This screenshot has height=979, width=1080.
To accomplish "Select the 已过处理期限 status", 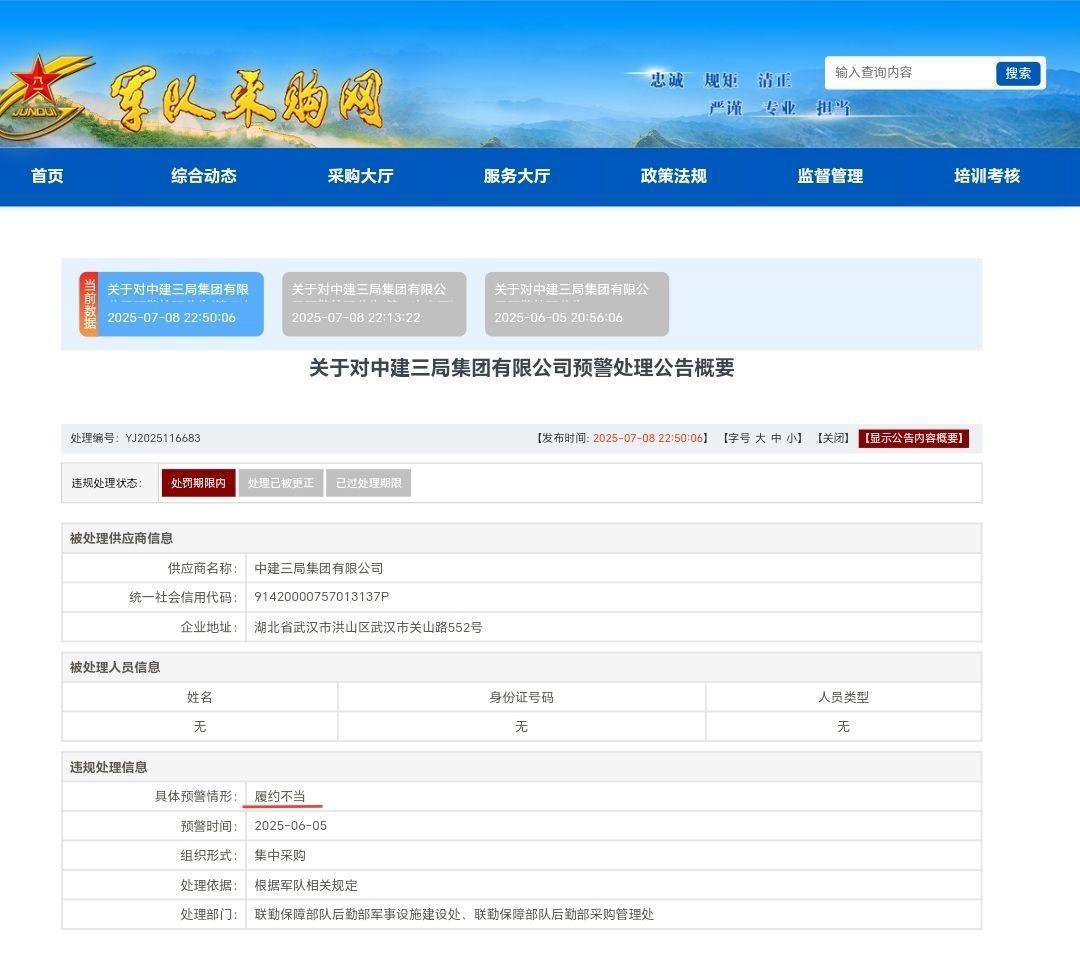I will [368, 483].
